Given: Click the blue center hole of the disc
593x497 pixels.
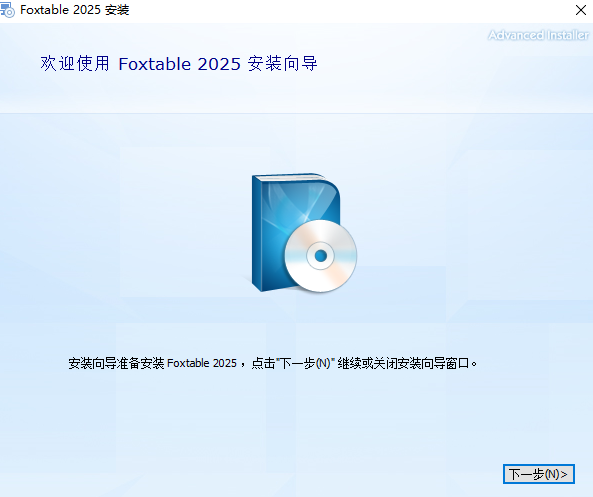Looking at the screenshot, I should (321, 256).
